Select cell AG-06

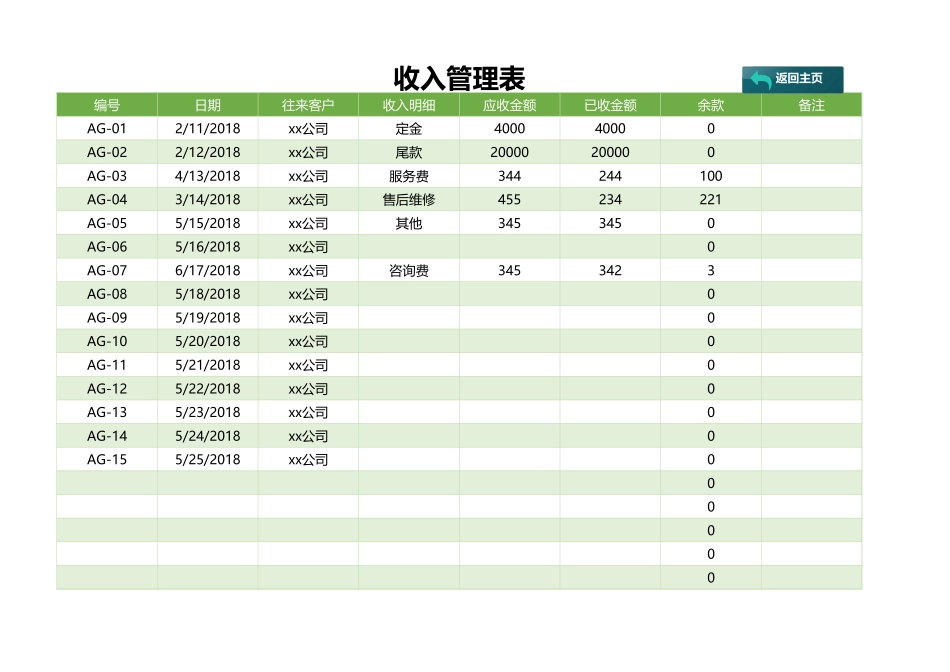(x=107, y=247)
